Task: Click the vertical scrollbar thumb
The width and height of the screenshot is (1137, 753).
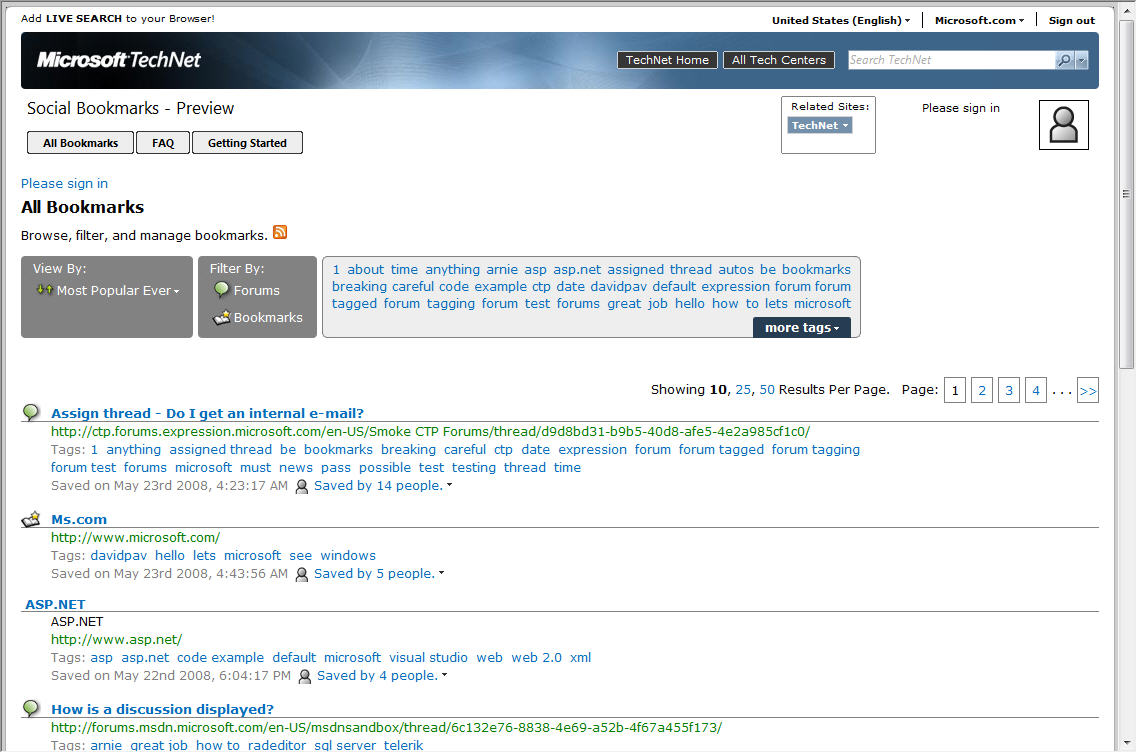Action: point(1126,194)
